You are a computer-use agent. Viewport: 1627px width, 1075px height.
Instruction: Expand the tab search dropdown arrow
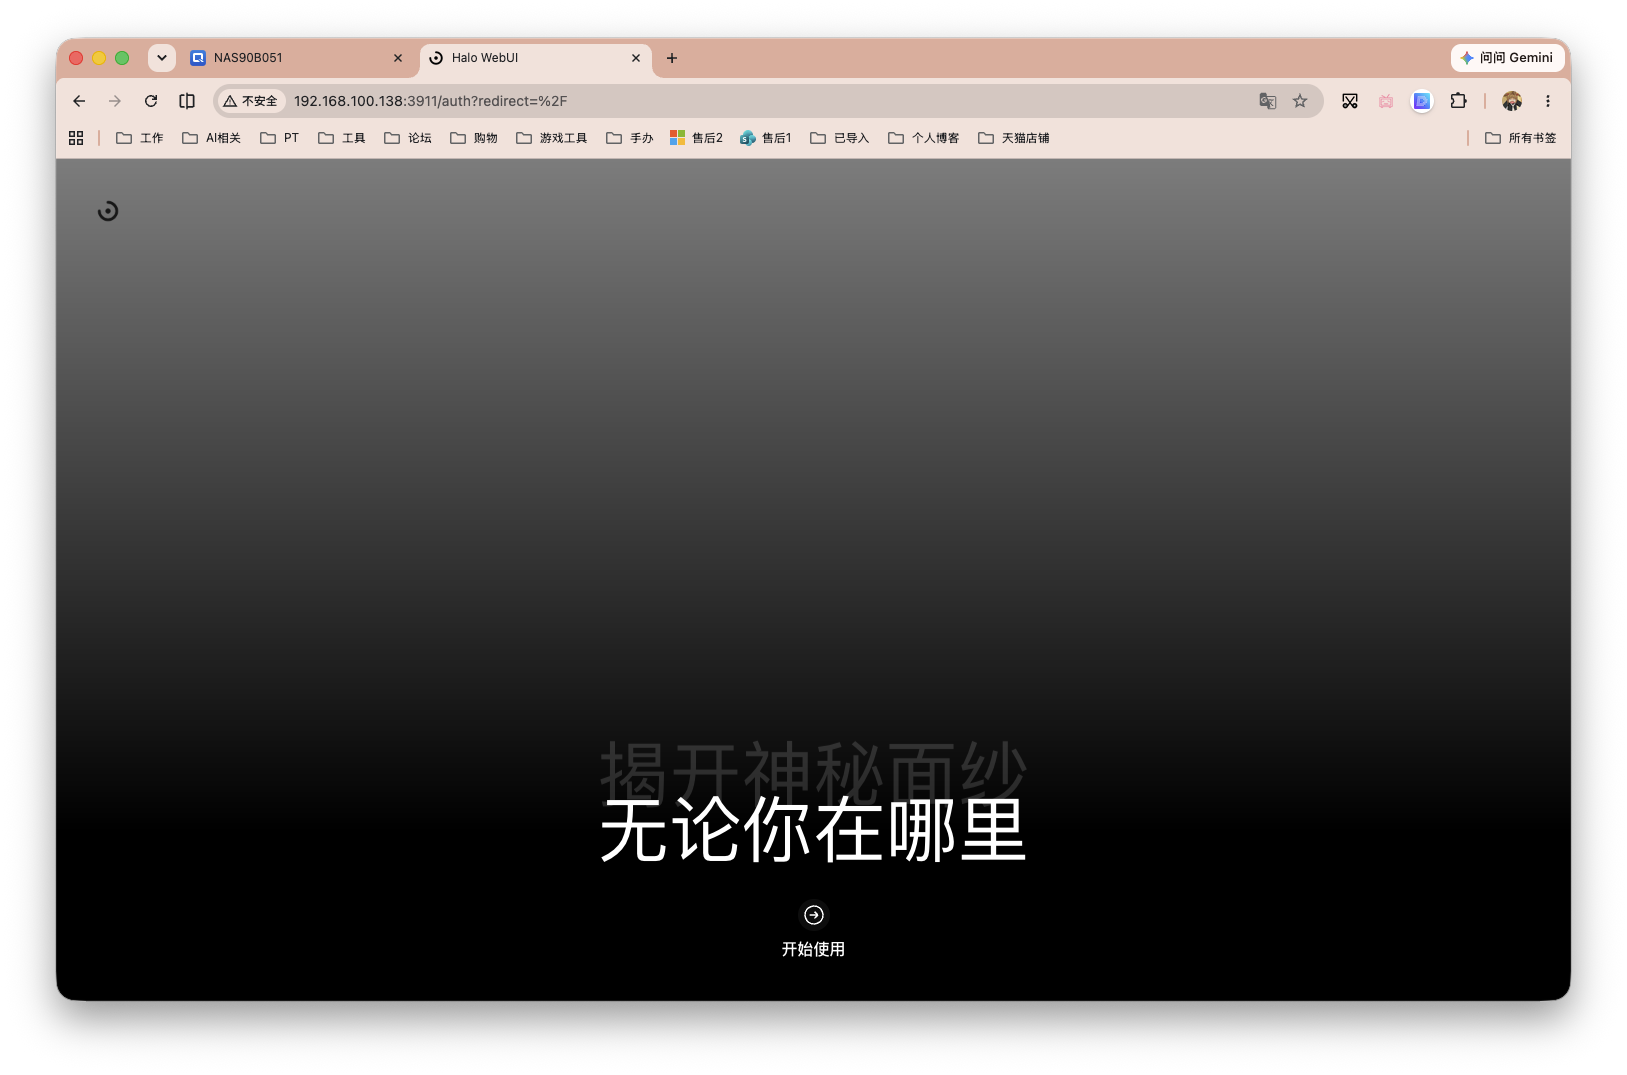click(162, 58)
